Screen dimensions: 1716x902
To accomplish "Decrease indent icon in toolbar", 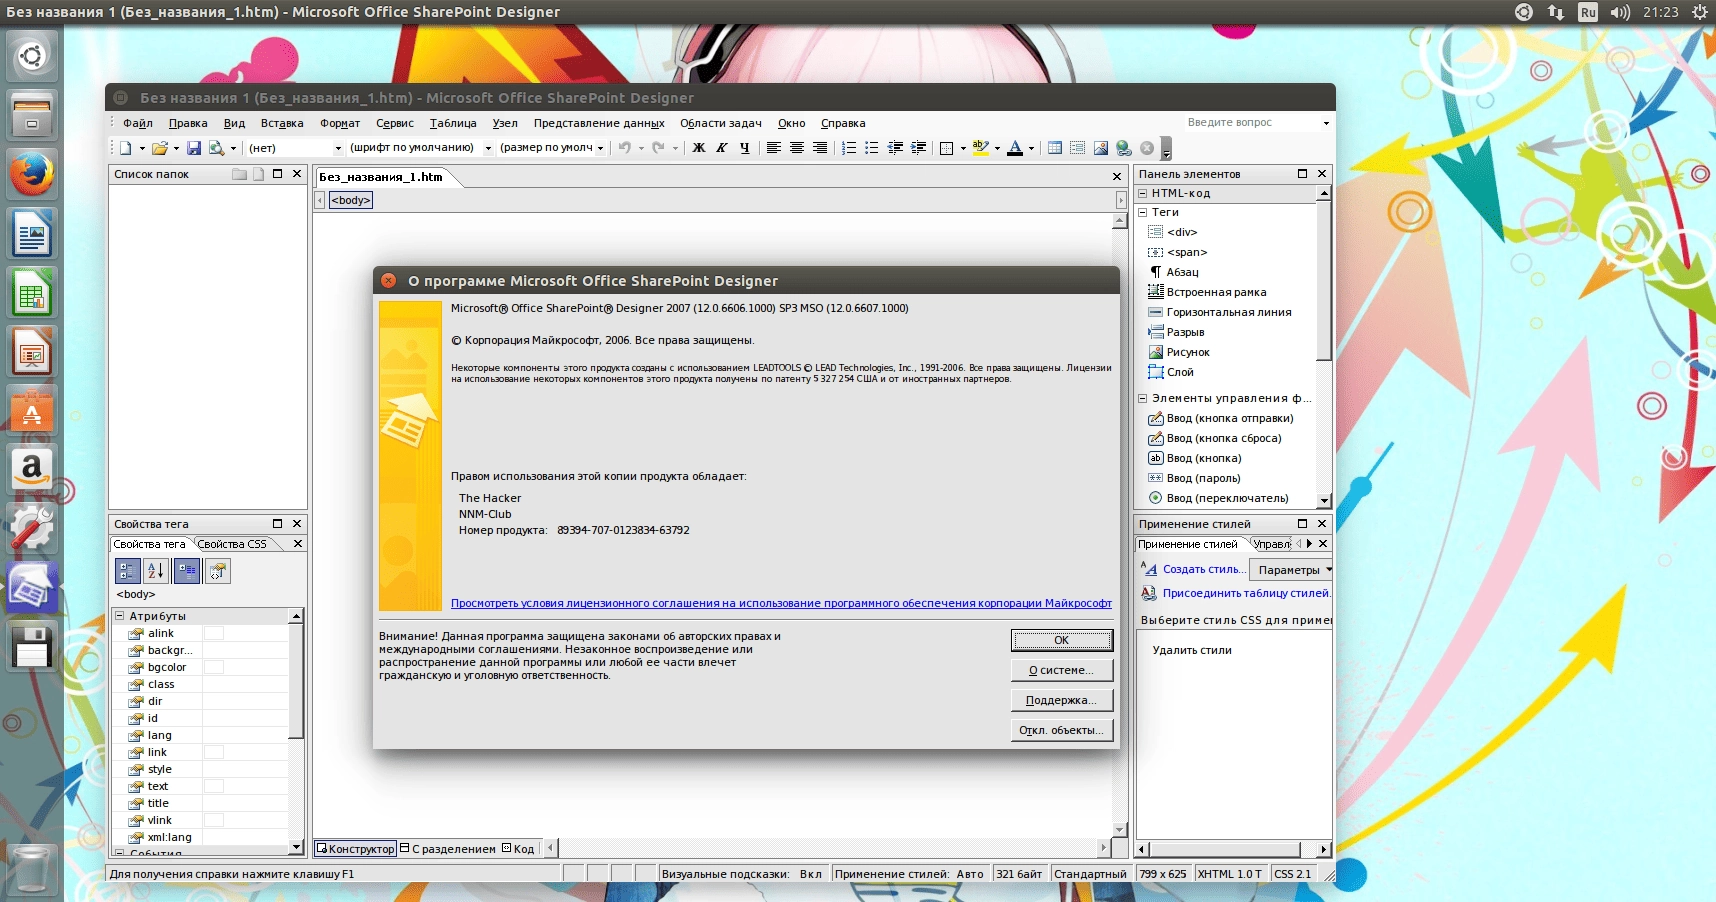I will 895,148.
